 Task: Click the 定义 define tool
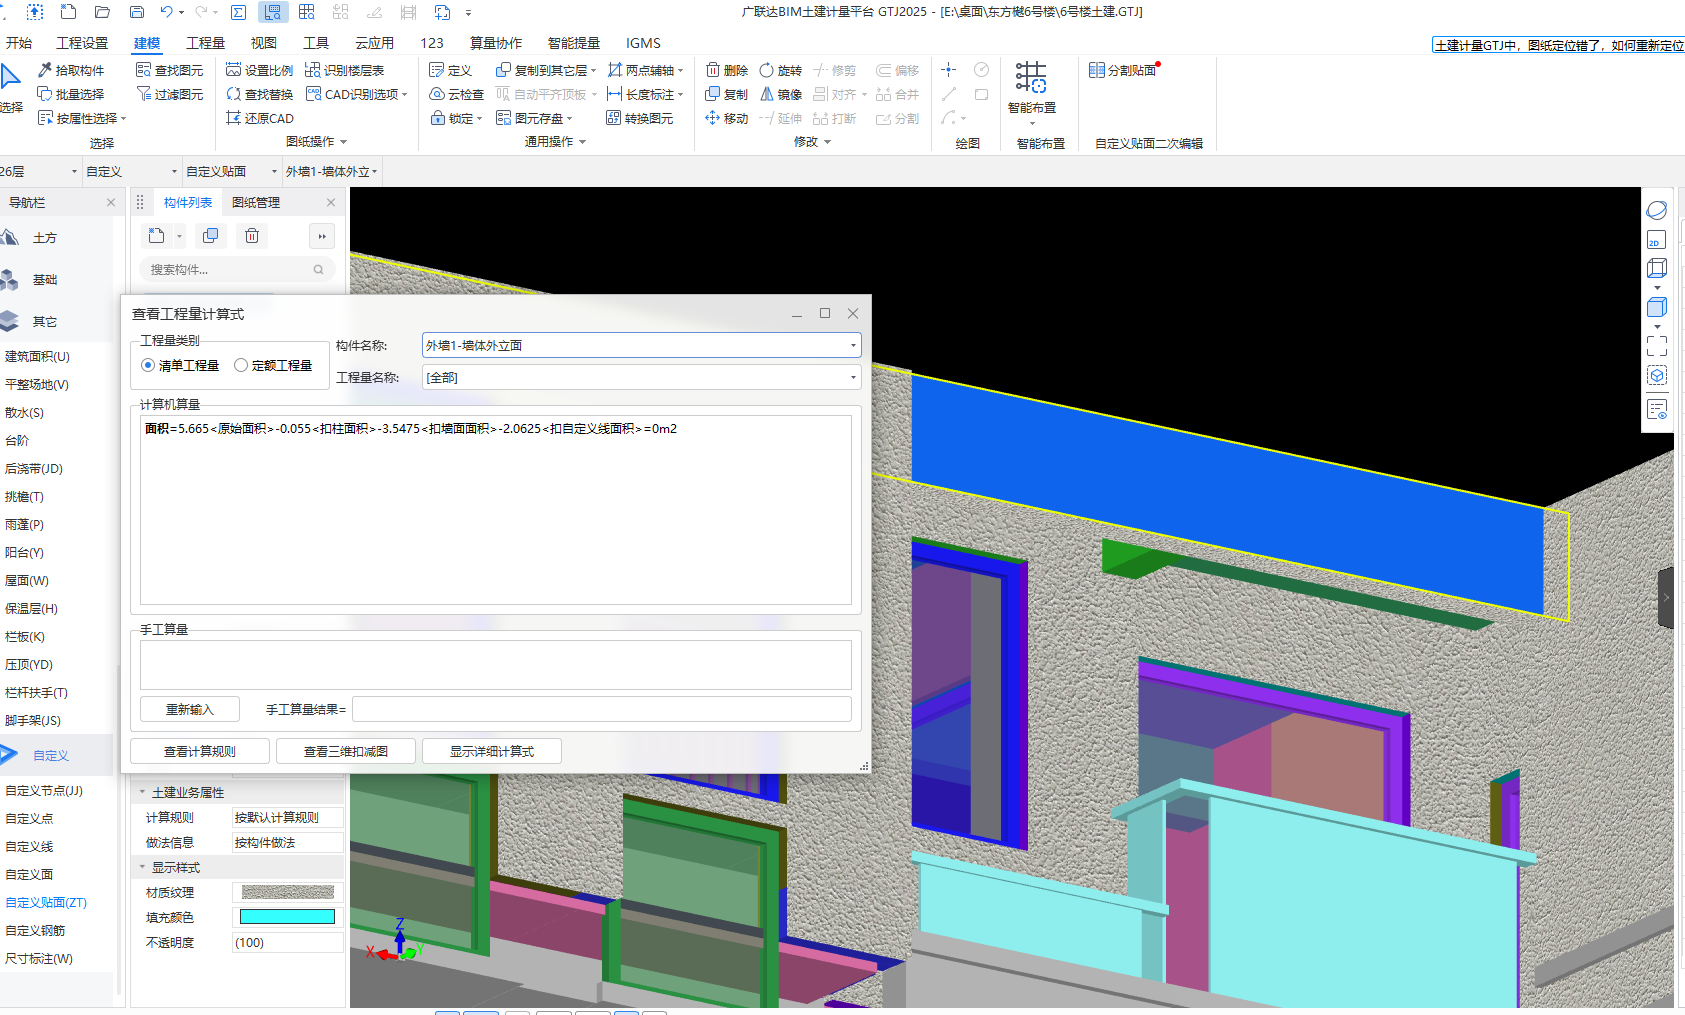pos(450,70)
